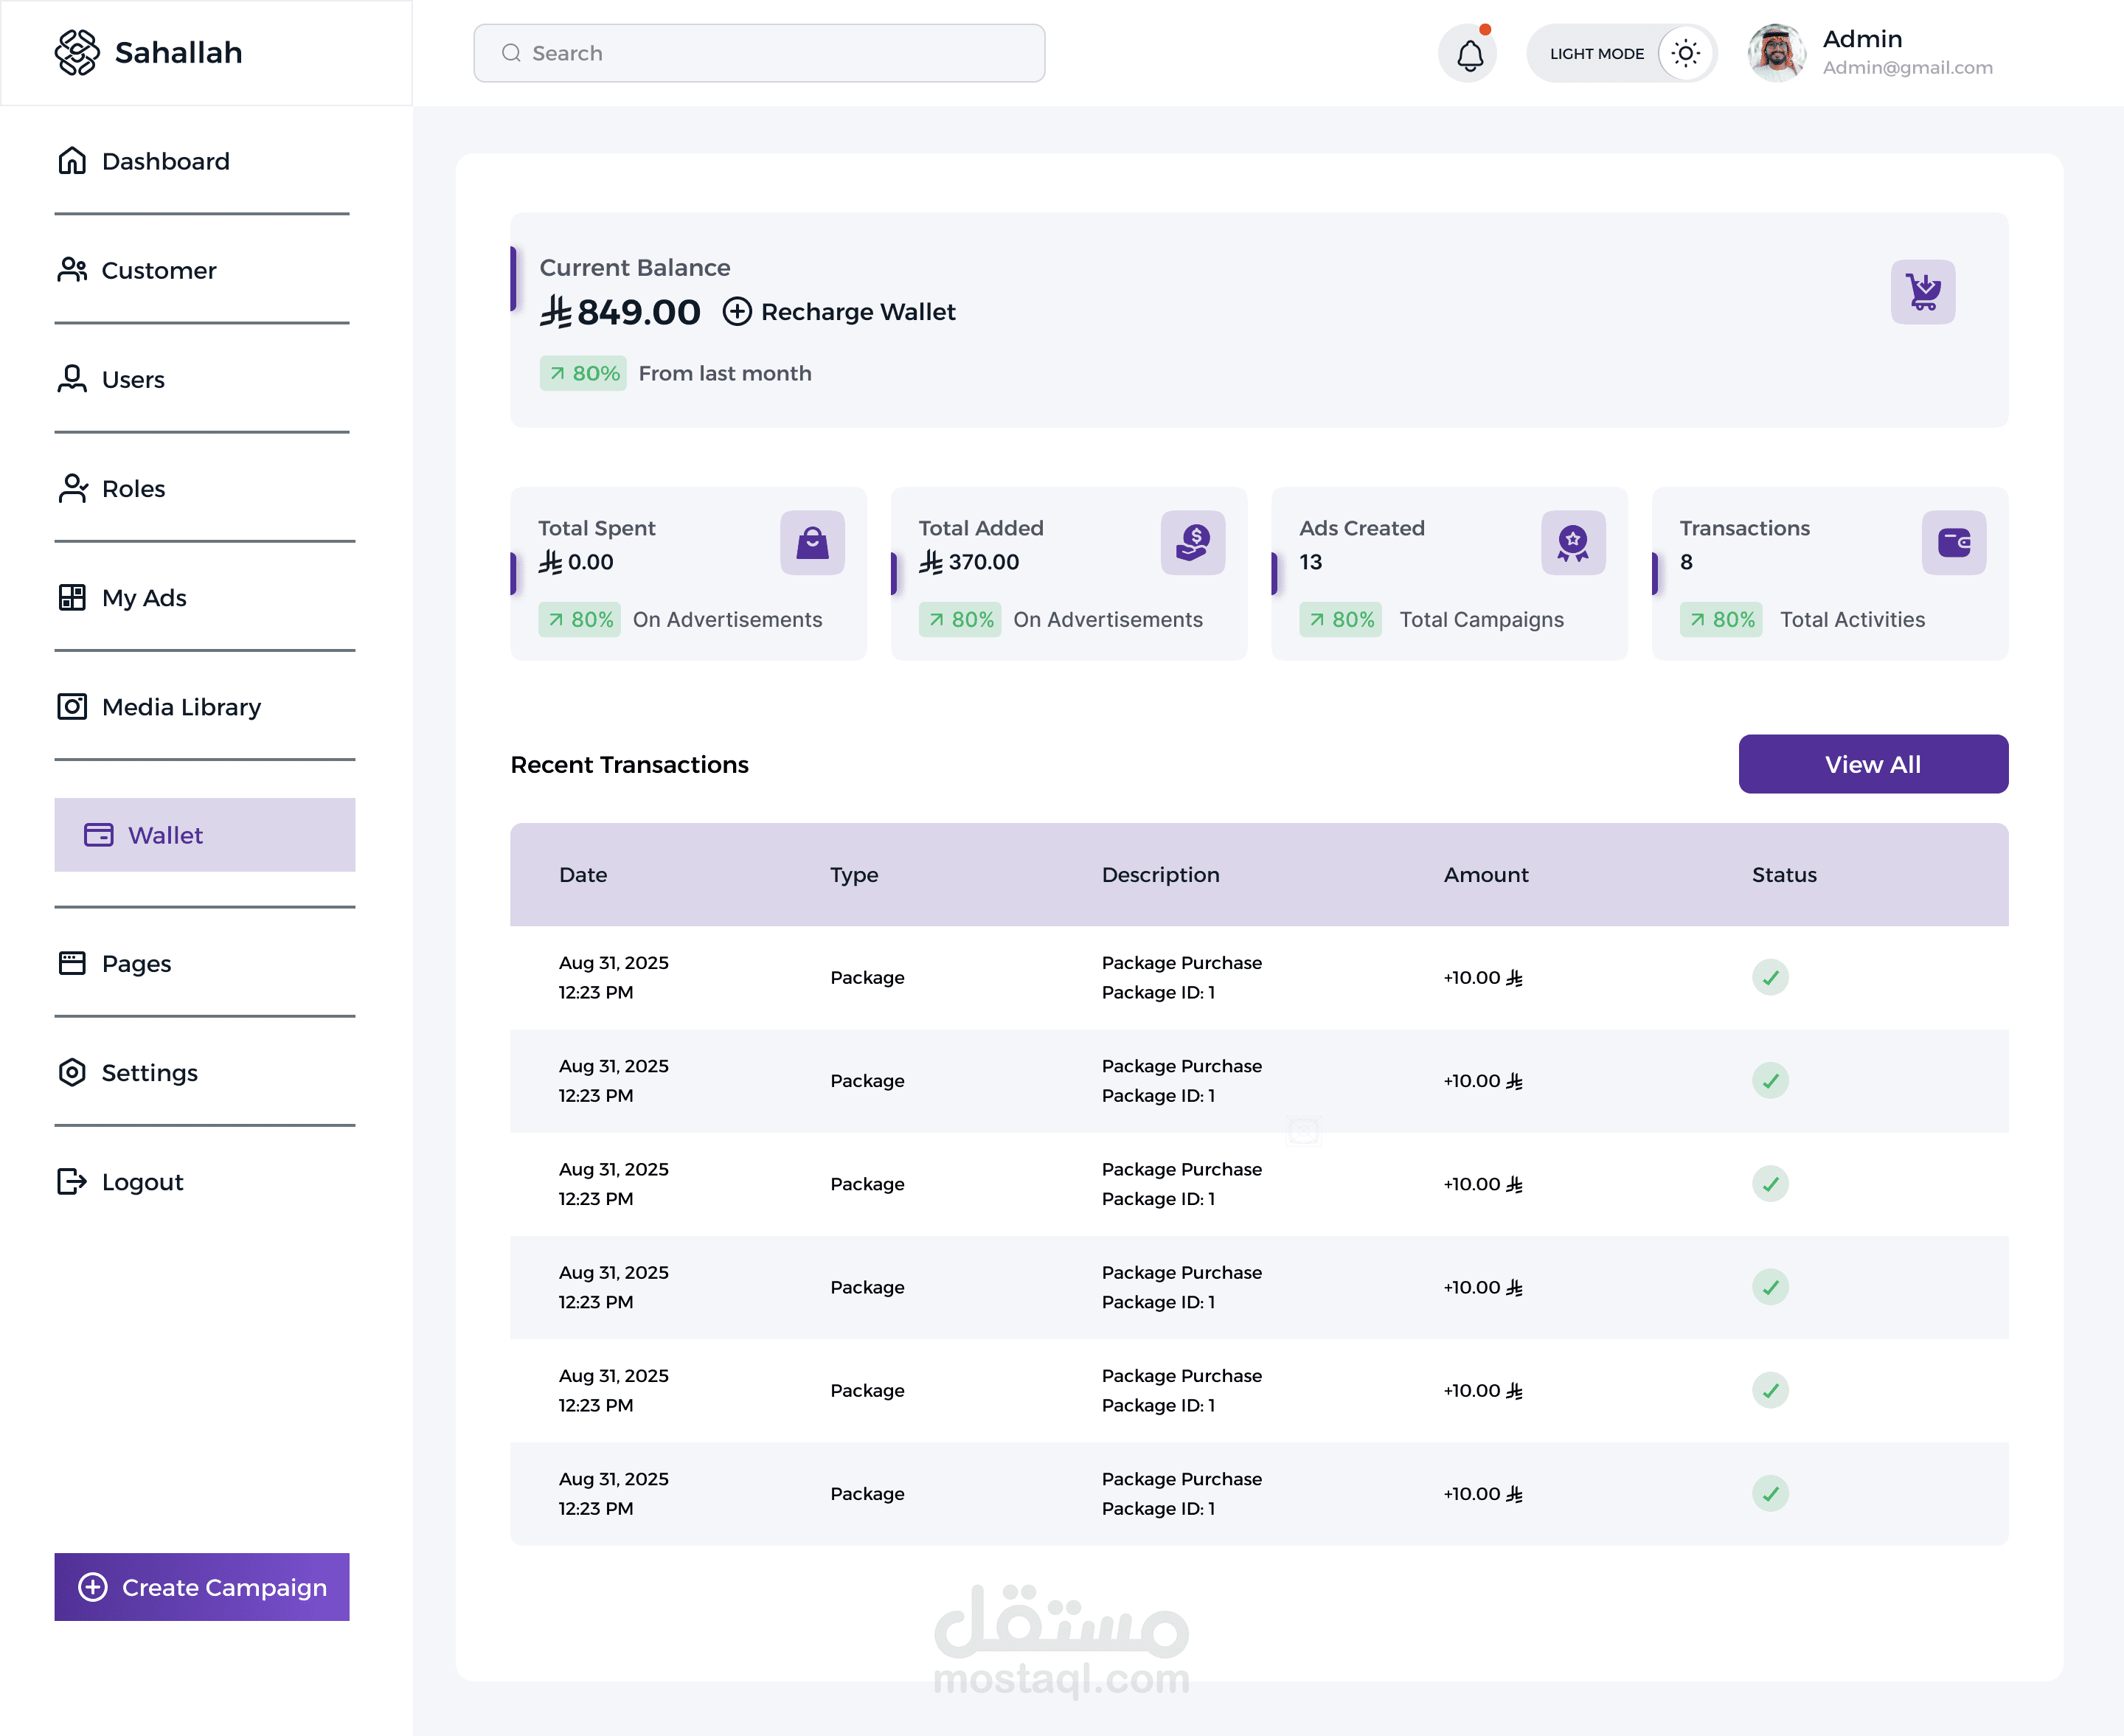This screenshot has height=1736, width=2124.
Task: Click the first row's green checkmark status
Action: 1769,977
